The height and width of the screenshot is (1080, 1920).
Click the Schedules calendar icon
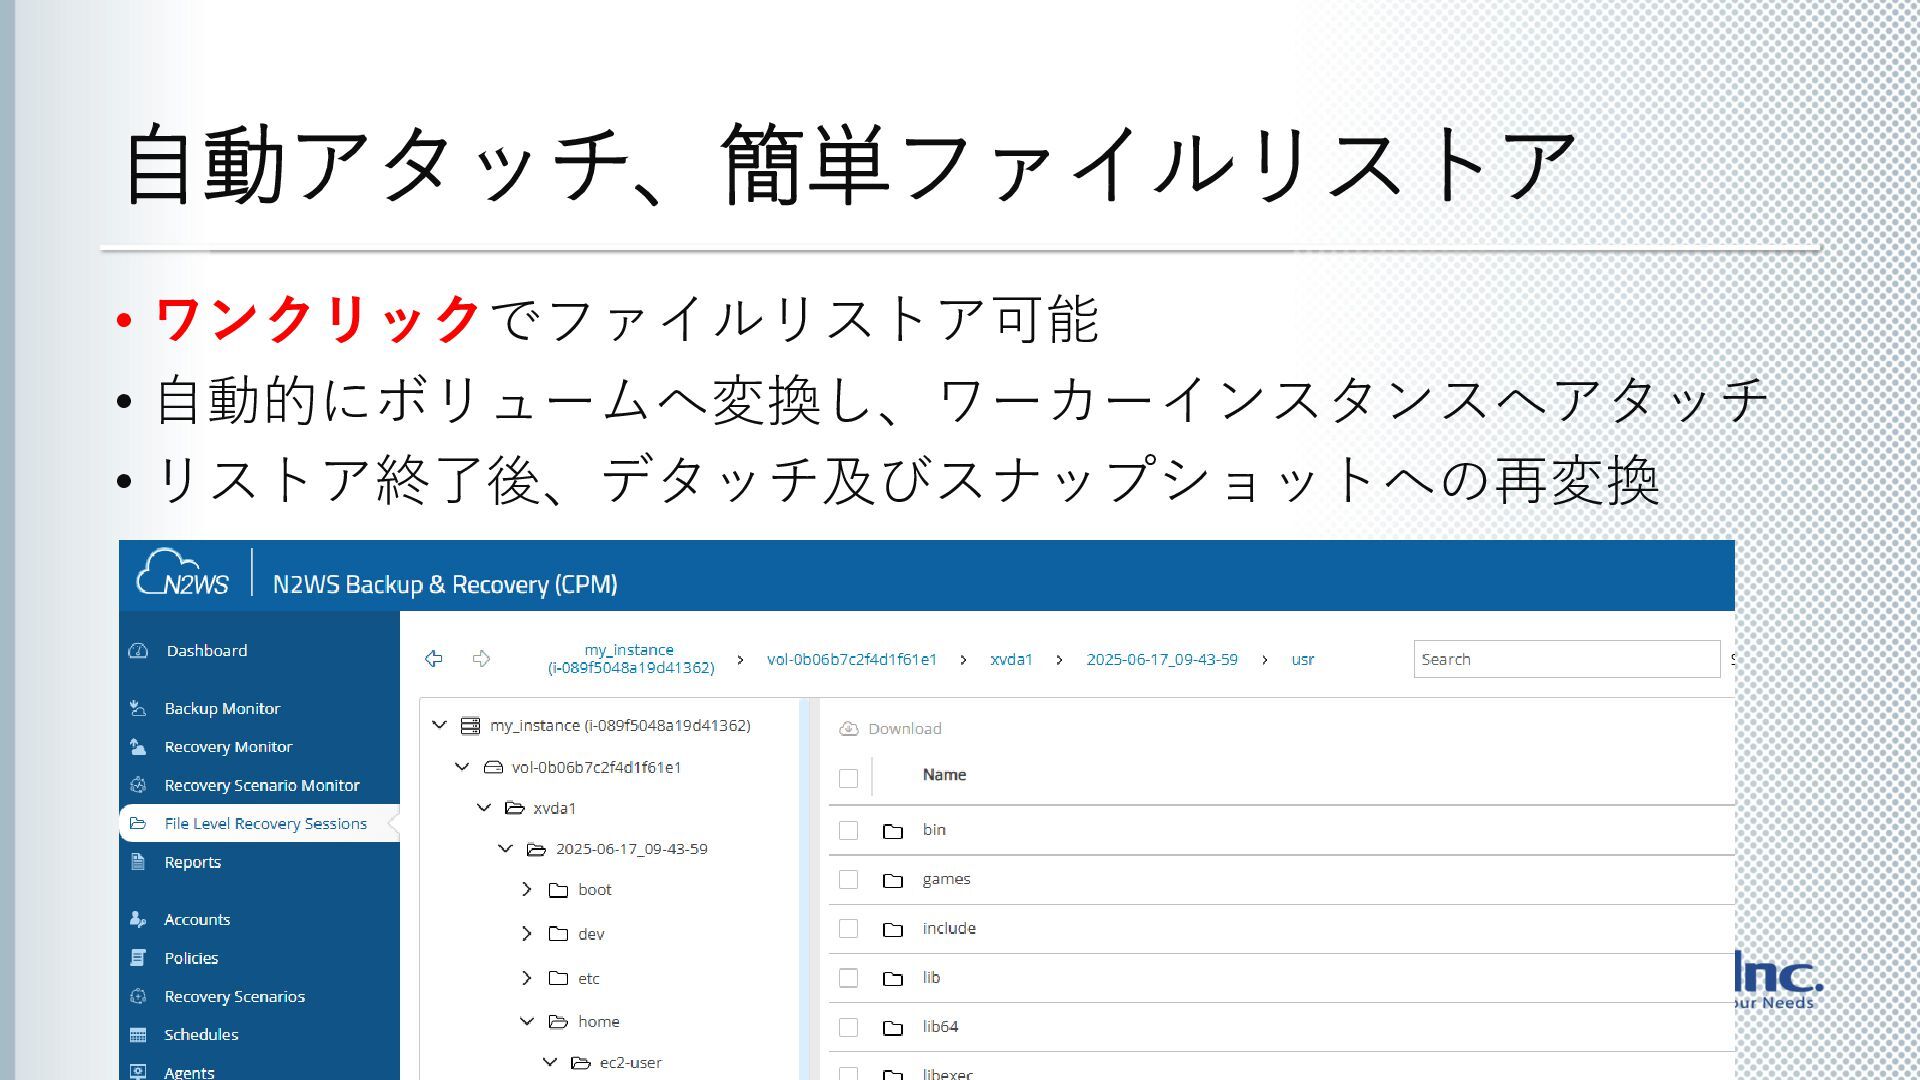[138, 1035]
